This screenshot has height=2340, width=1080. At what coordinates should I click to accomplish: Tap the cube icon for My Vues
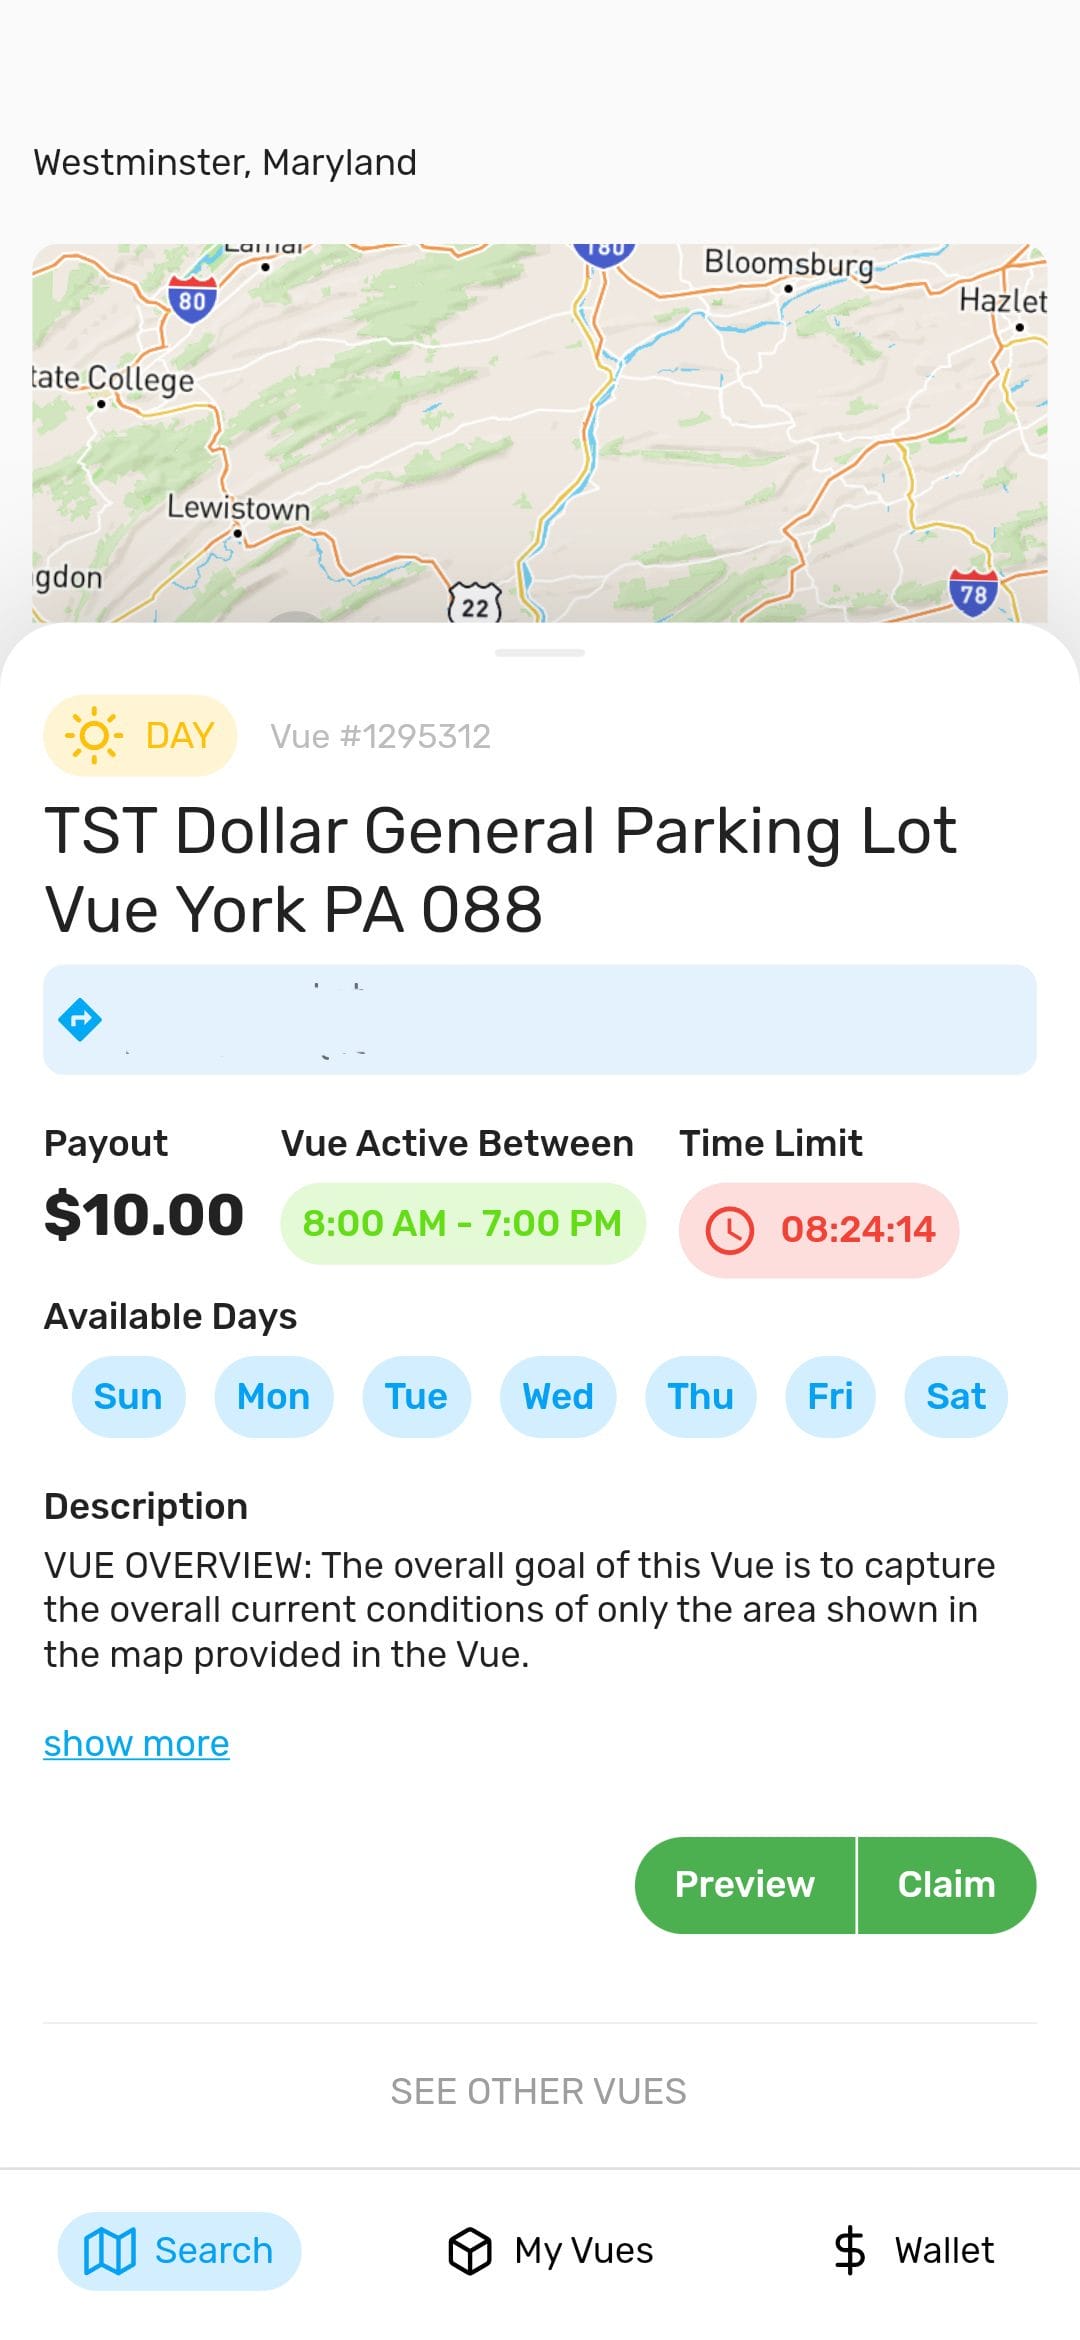(470, 2251)
